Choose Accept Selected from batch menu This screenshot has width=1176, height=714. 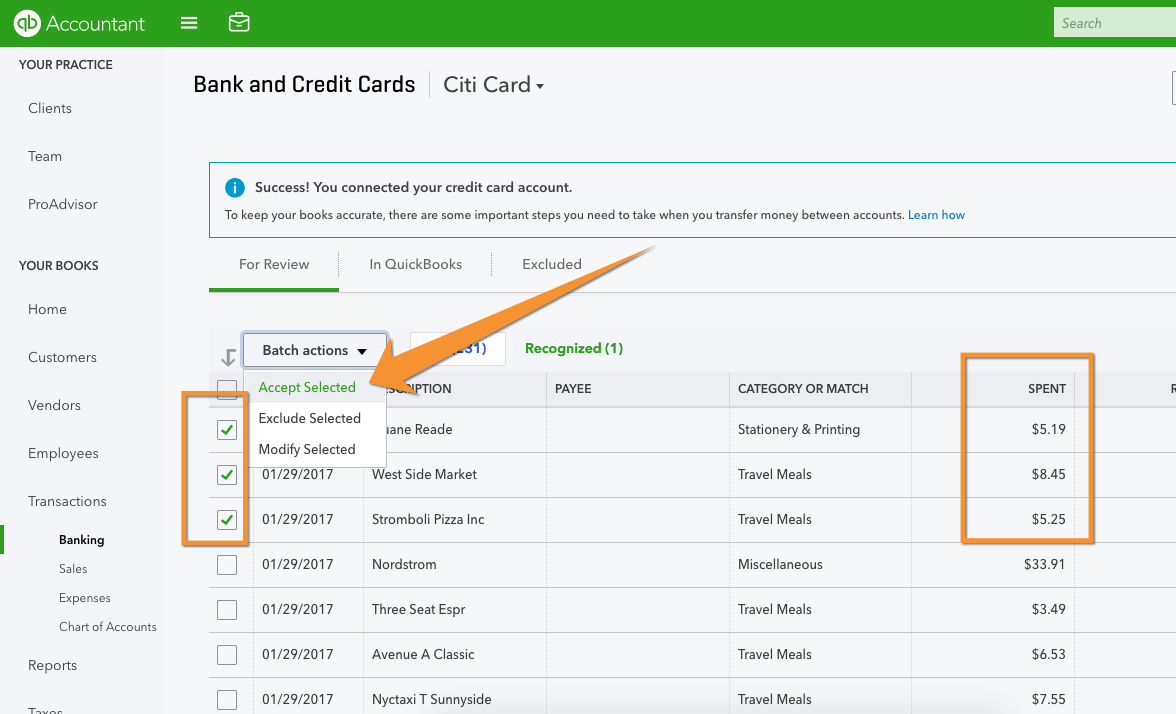pos(307,387)
